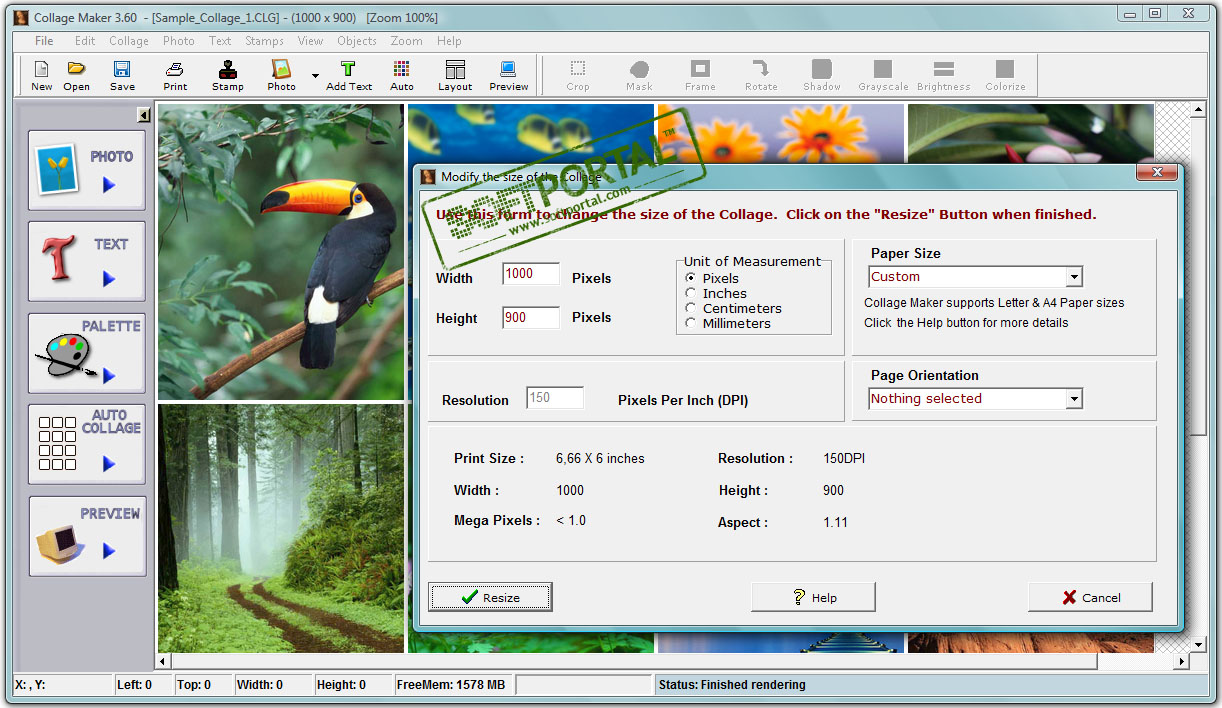The image size is (1222, 708).
Task: Click the Grayscale toolbar icon
Action: coord(883,75)
